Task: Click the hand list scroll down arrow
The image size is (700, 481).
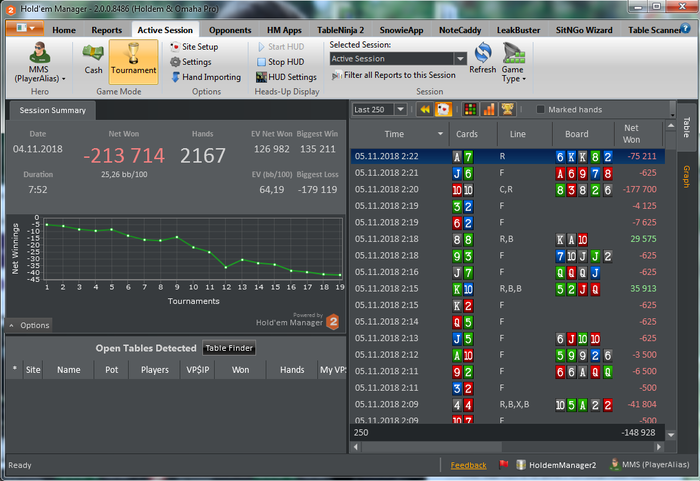Action: 671,434
